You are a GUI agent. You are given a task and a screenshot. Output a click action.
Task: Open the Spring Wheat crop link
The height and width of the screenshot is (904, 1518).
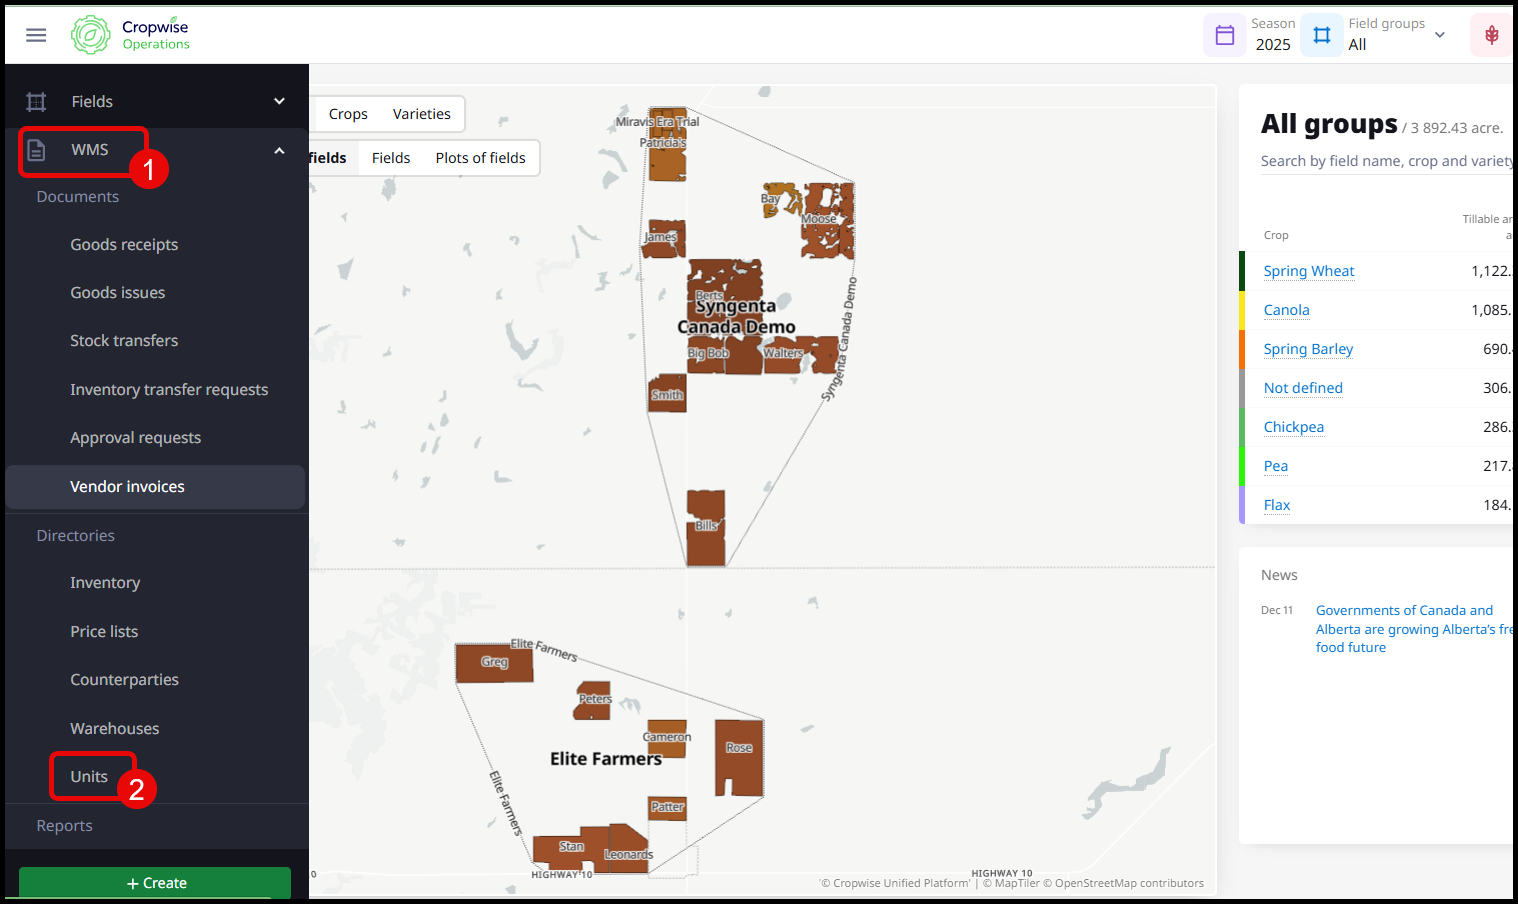point(1308,271)
